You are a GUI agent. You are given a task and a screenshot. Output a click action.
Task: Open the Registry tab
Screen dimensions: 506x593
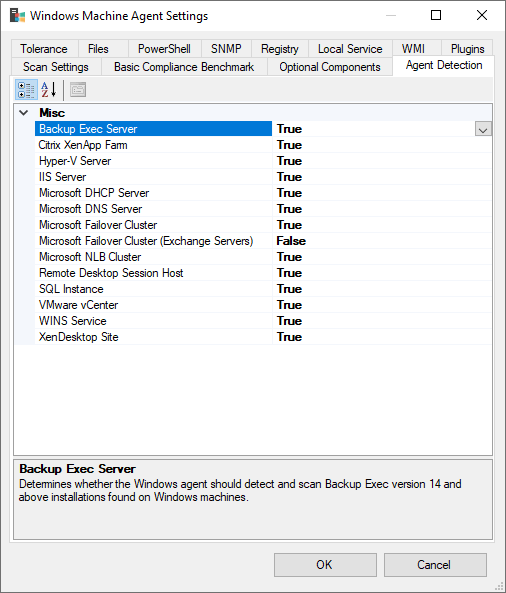point(280,49)
